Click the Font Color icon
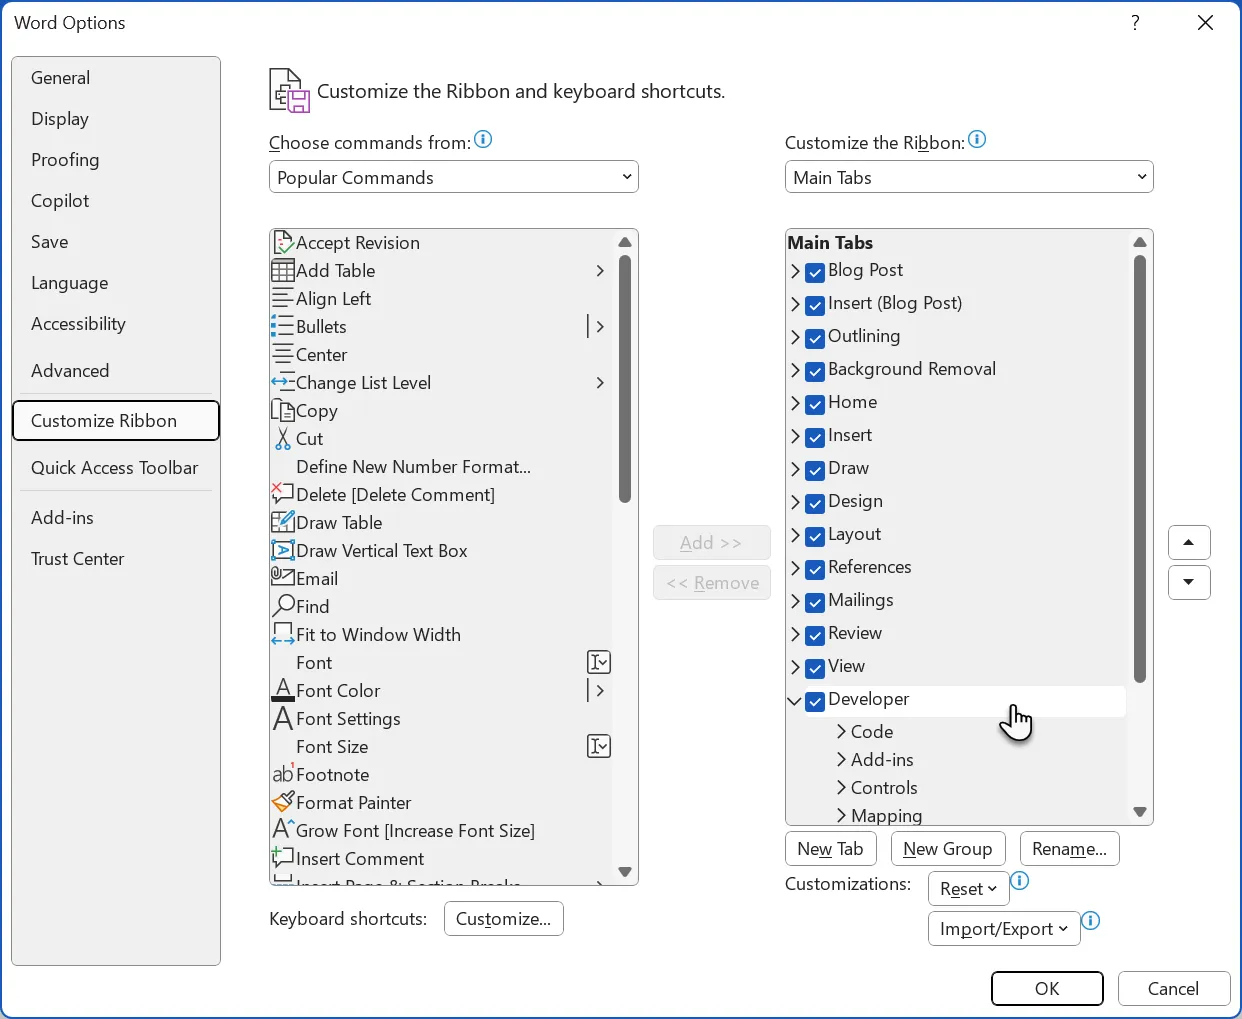Image resolution: width=1242 pixels, height=1019 pixels. tap(283, 690)
